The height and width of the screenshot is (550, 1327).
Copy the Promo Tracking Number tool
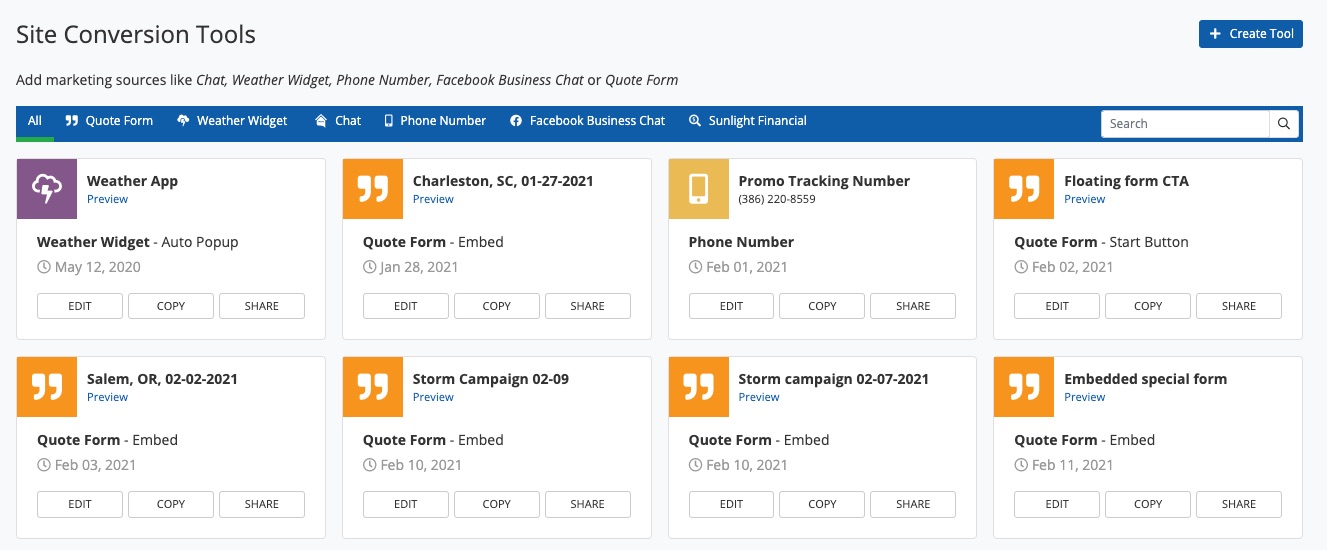(822, 306)
